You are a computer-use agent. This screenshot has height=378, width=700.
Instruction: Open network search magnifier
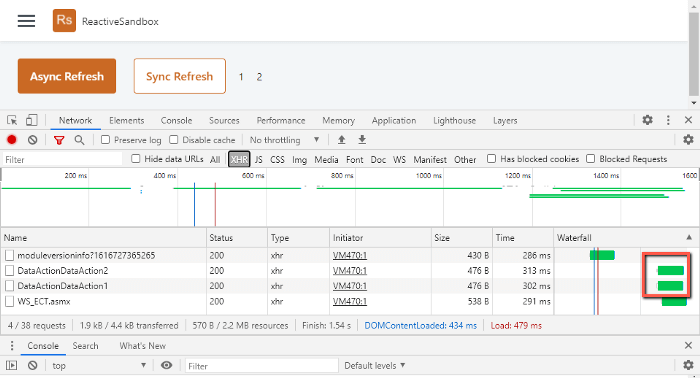point(79,140)
